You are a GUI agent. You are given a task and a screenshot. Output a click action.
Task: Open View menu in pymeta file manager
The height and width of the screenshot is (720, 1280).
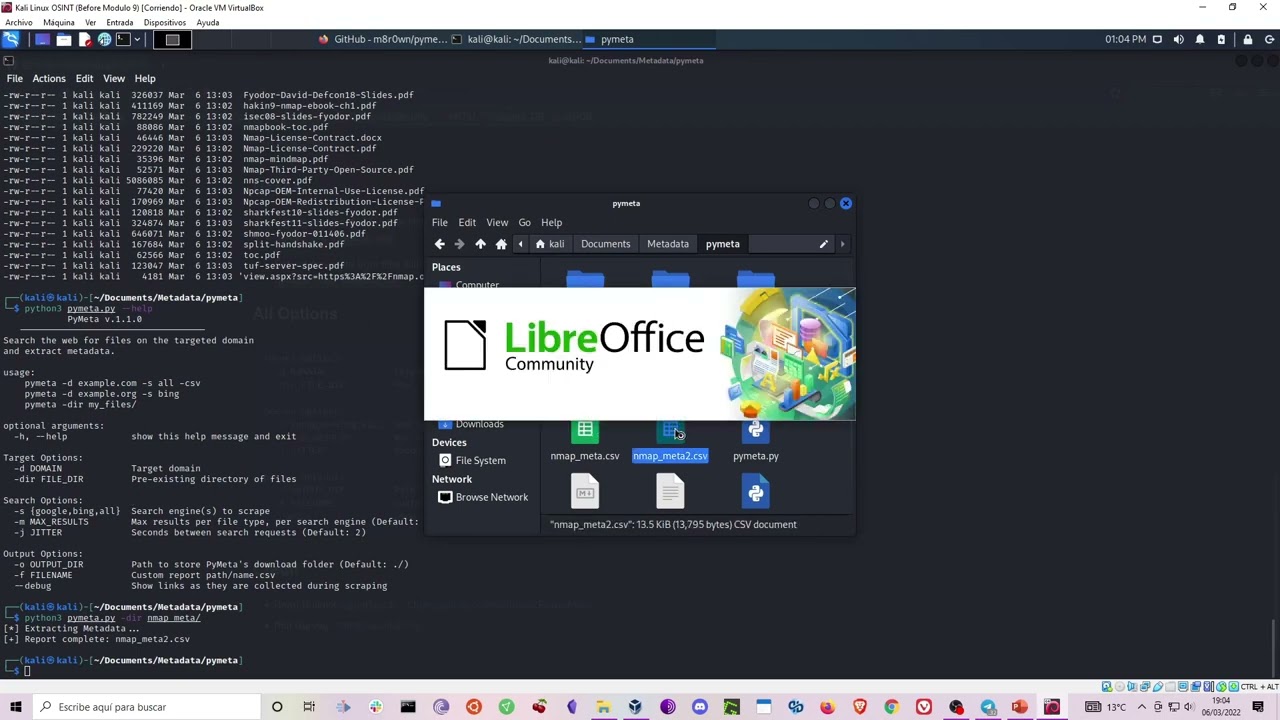pyautogui.click(x=497, y=222)
